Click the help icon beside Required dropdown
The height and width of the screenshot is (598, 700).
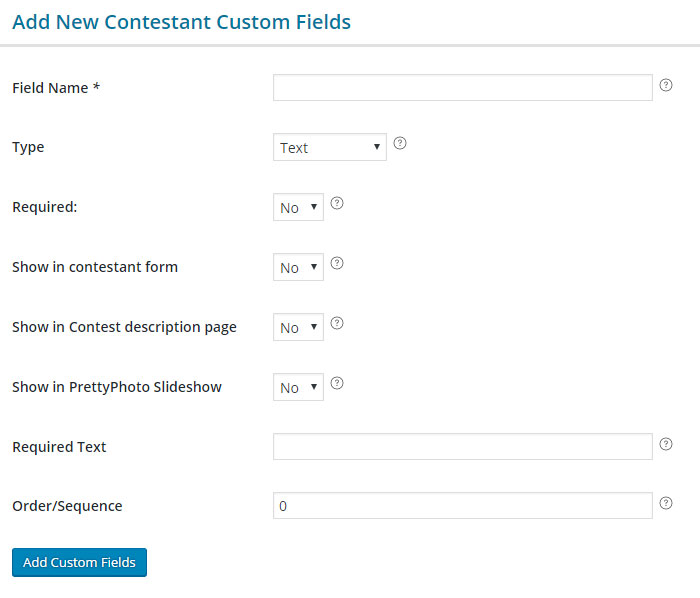337,203
